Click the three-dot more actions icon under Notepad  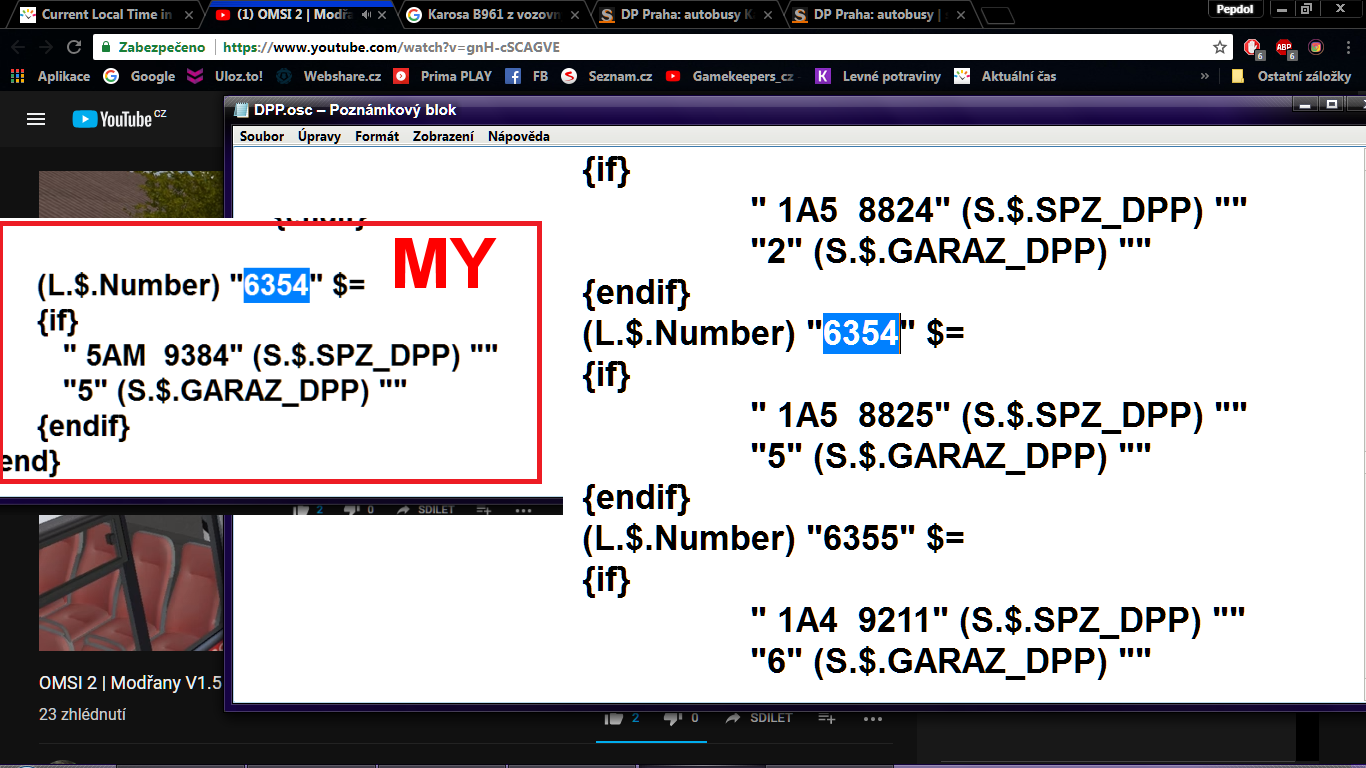click(872, 718)
